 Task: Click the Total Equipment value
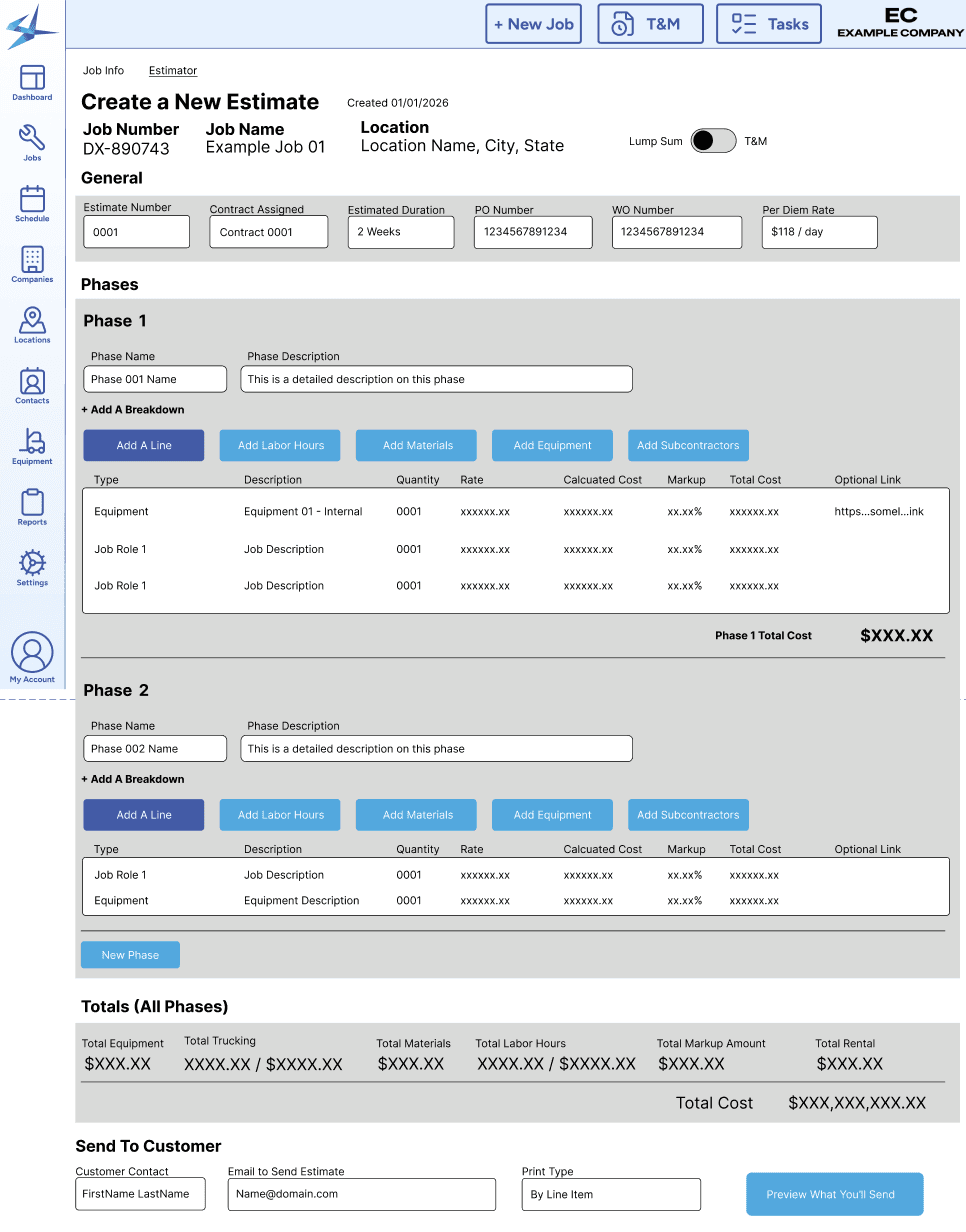click(x=117, y=1064)
